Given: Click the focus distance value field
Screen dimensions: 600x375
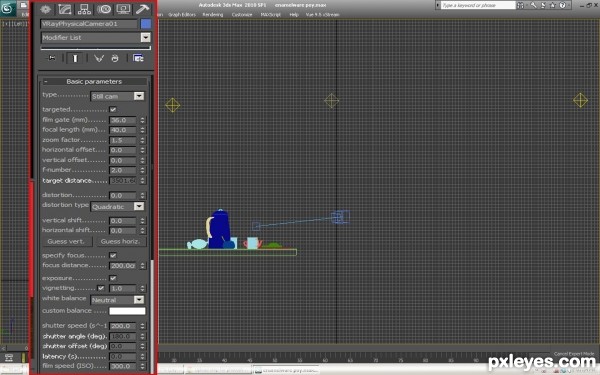Looking at the screenshot, I should click(x=123, y=266).
